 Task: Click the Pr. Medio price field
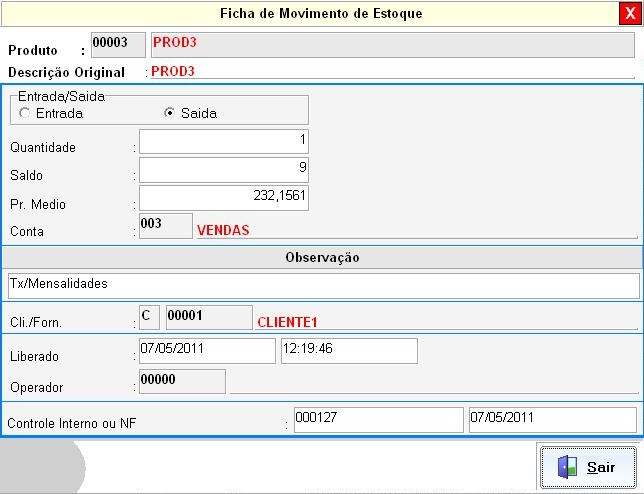tap(223, 198)
